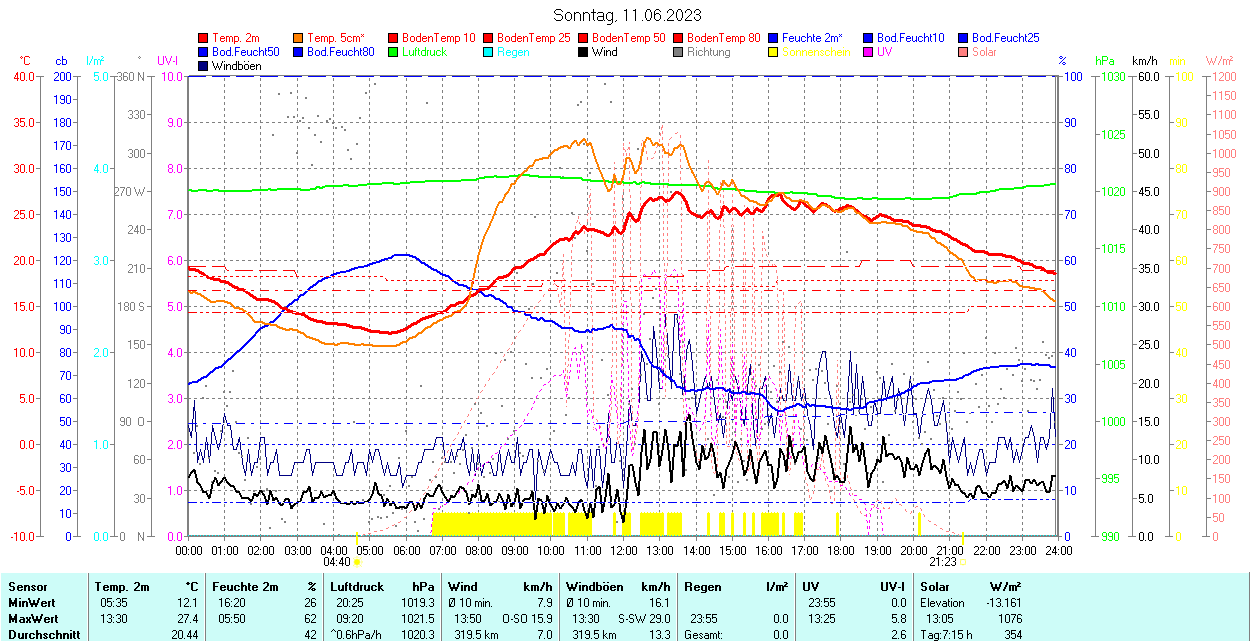Click the humidity minimum time 16:20
1250x641 pixels.
[x=230, y=603]
